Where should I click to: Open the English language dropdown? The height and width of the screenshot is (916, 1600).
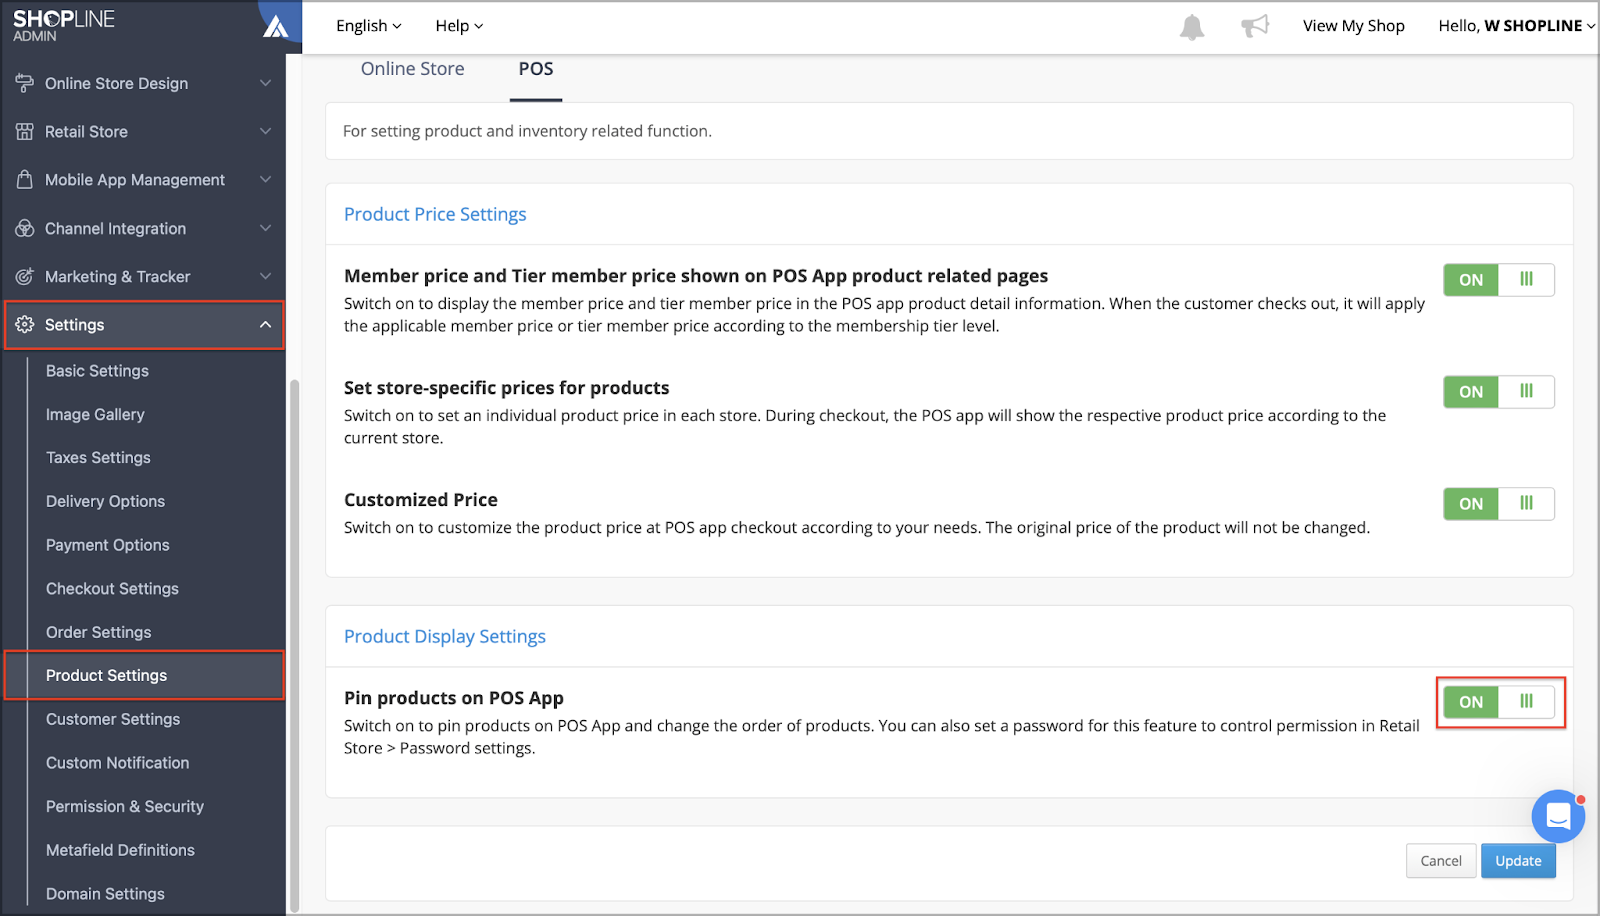point(368,26)
